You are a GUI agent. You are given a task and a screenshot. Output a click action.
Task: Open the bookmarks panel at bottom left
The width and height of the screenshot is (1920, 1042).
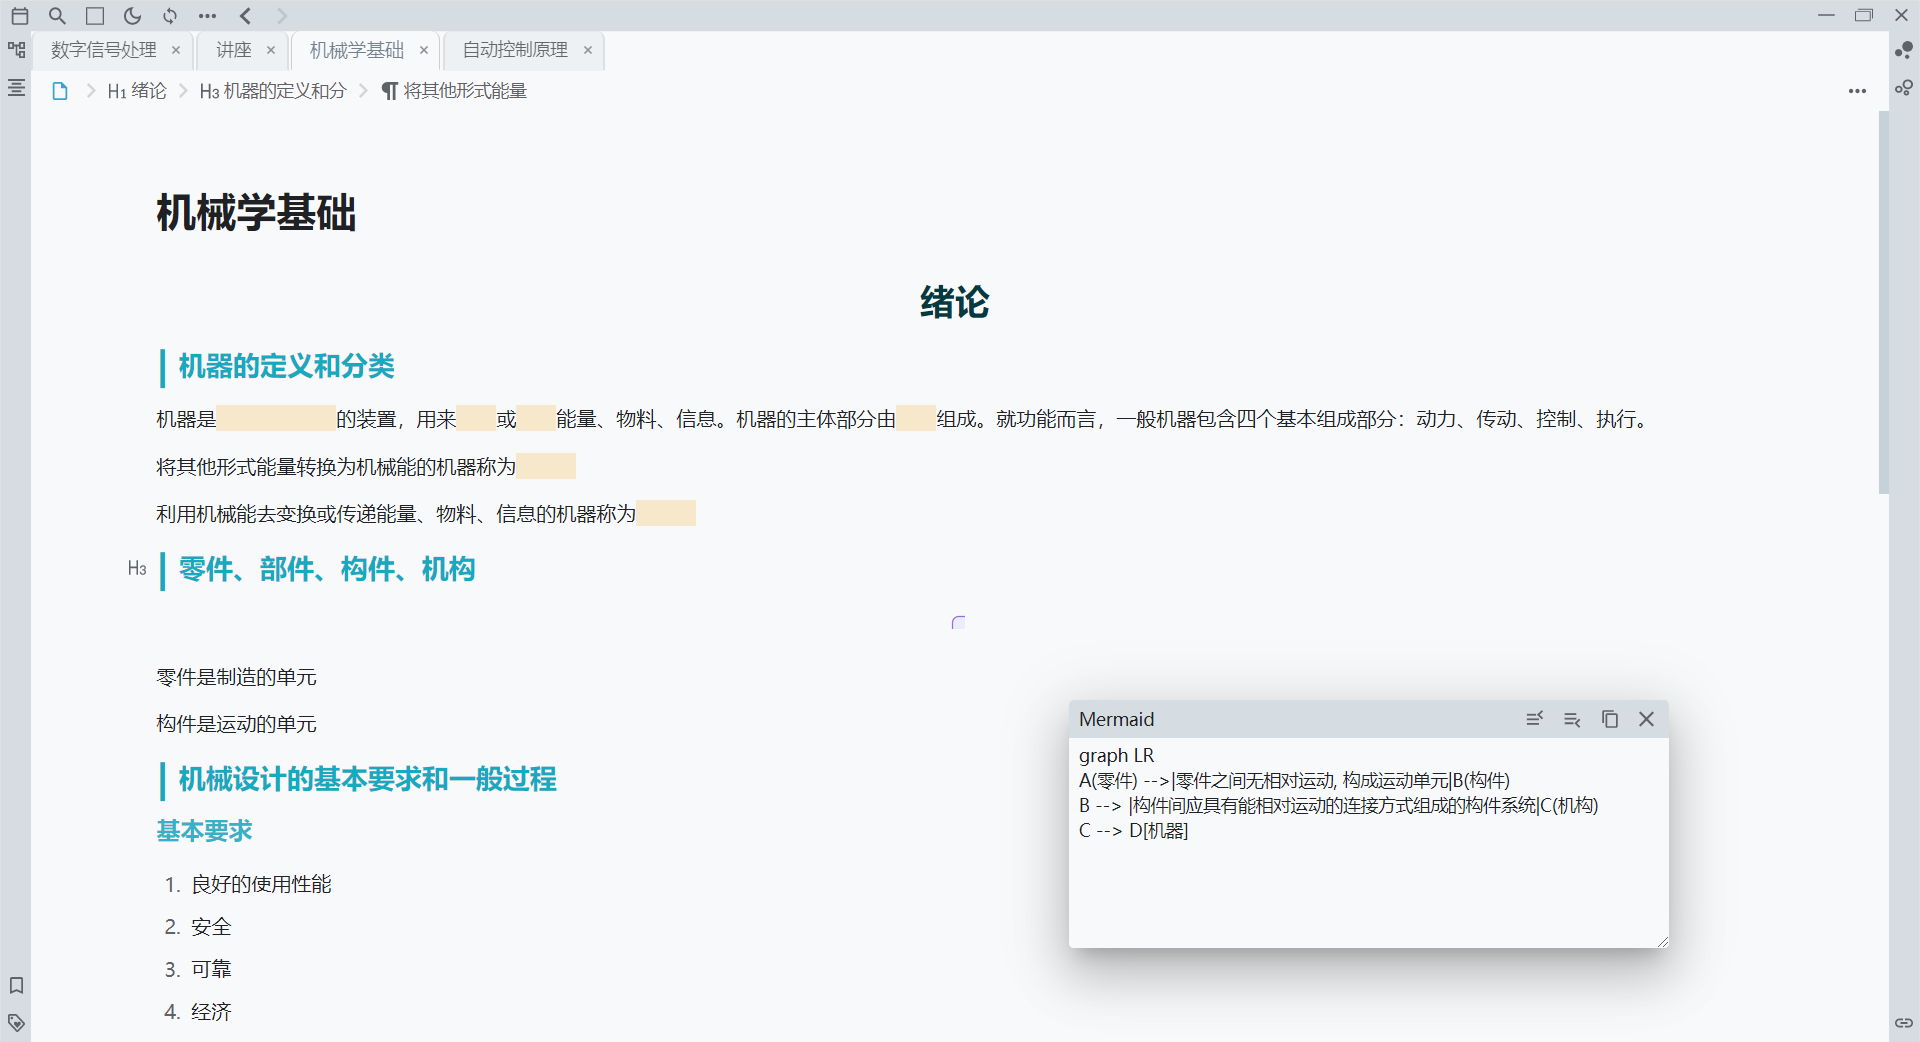click(x=16, y=986)
